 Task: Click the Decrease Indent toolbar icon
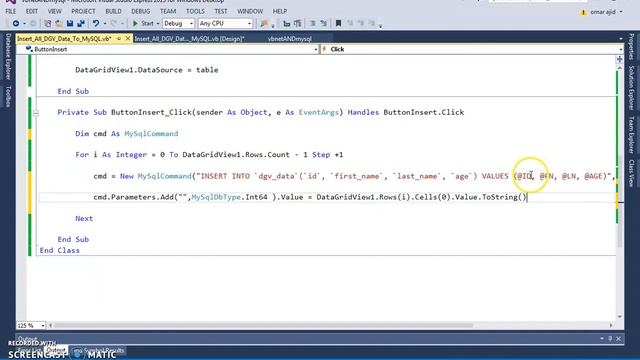(x=287, y=24)
